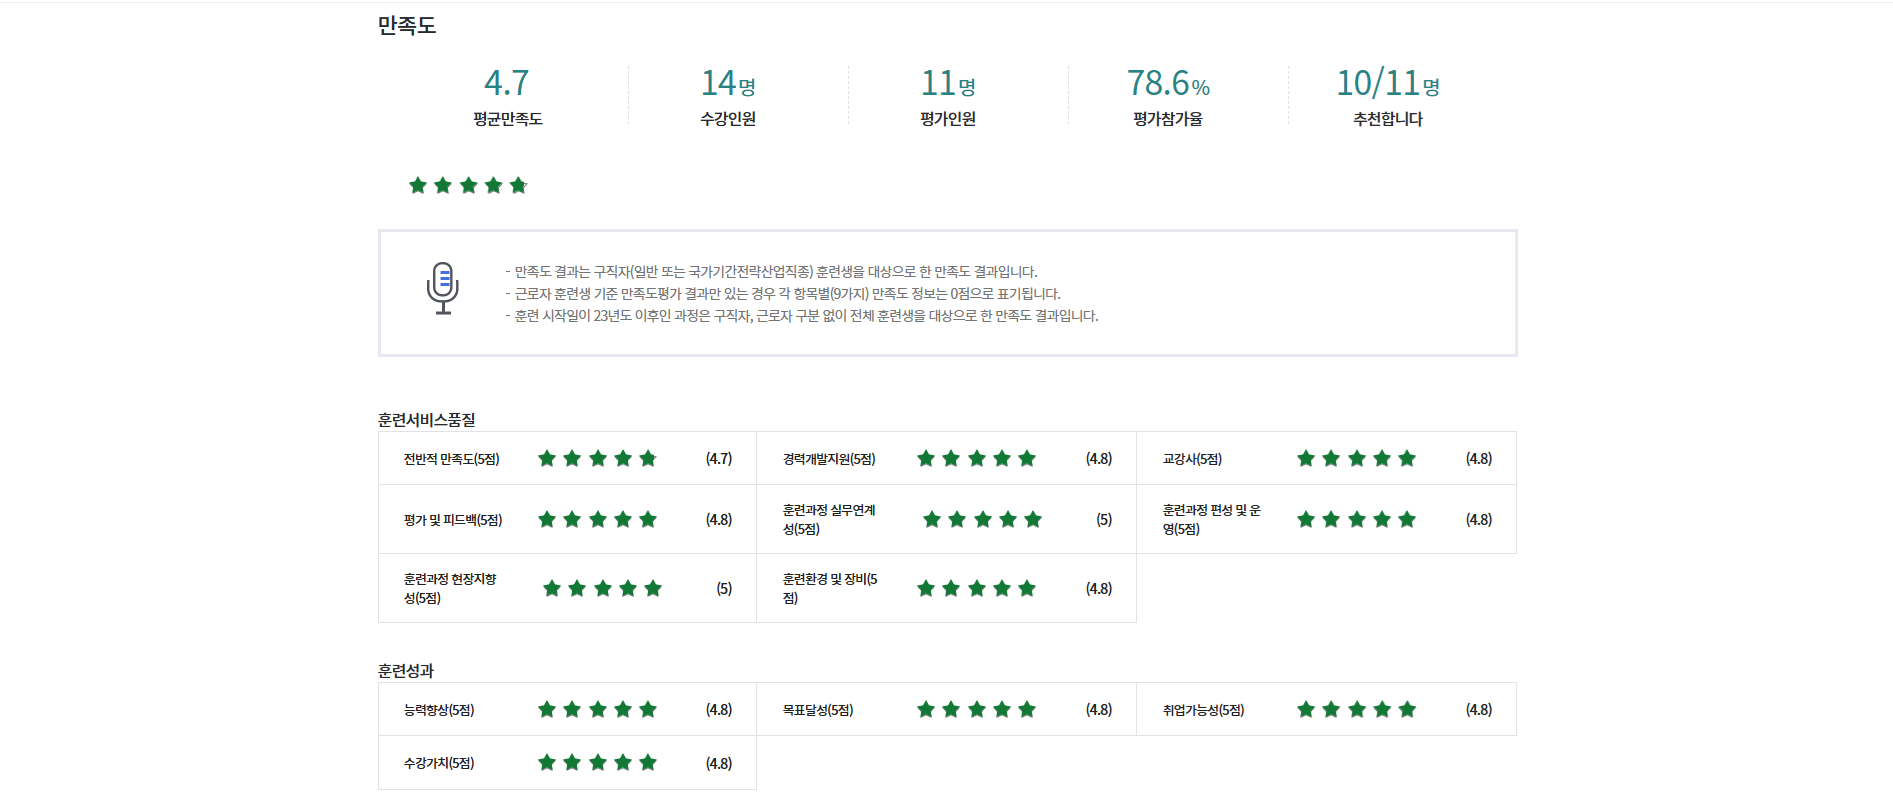1893x798 pixels.
Task: Click the 78.6% participation rate value
Action: 1168,83
